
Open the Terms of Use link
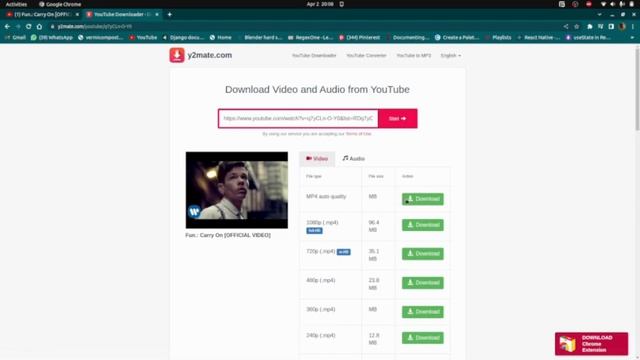coord(358,134)
